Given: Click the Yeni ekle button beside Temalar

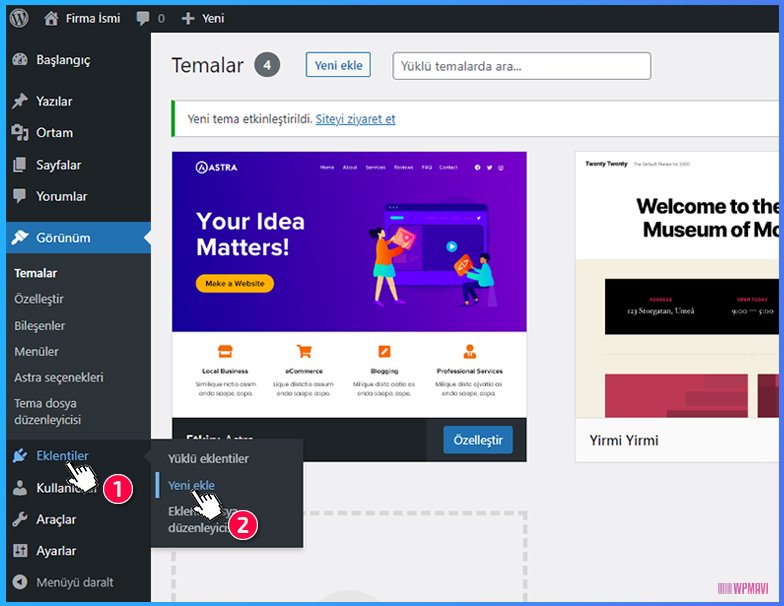Looking at the screenshot, I should click(x=338, y=65).
